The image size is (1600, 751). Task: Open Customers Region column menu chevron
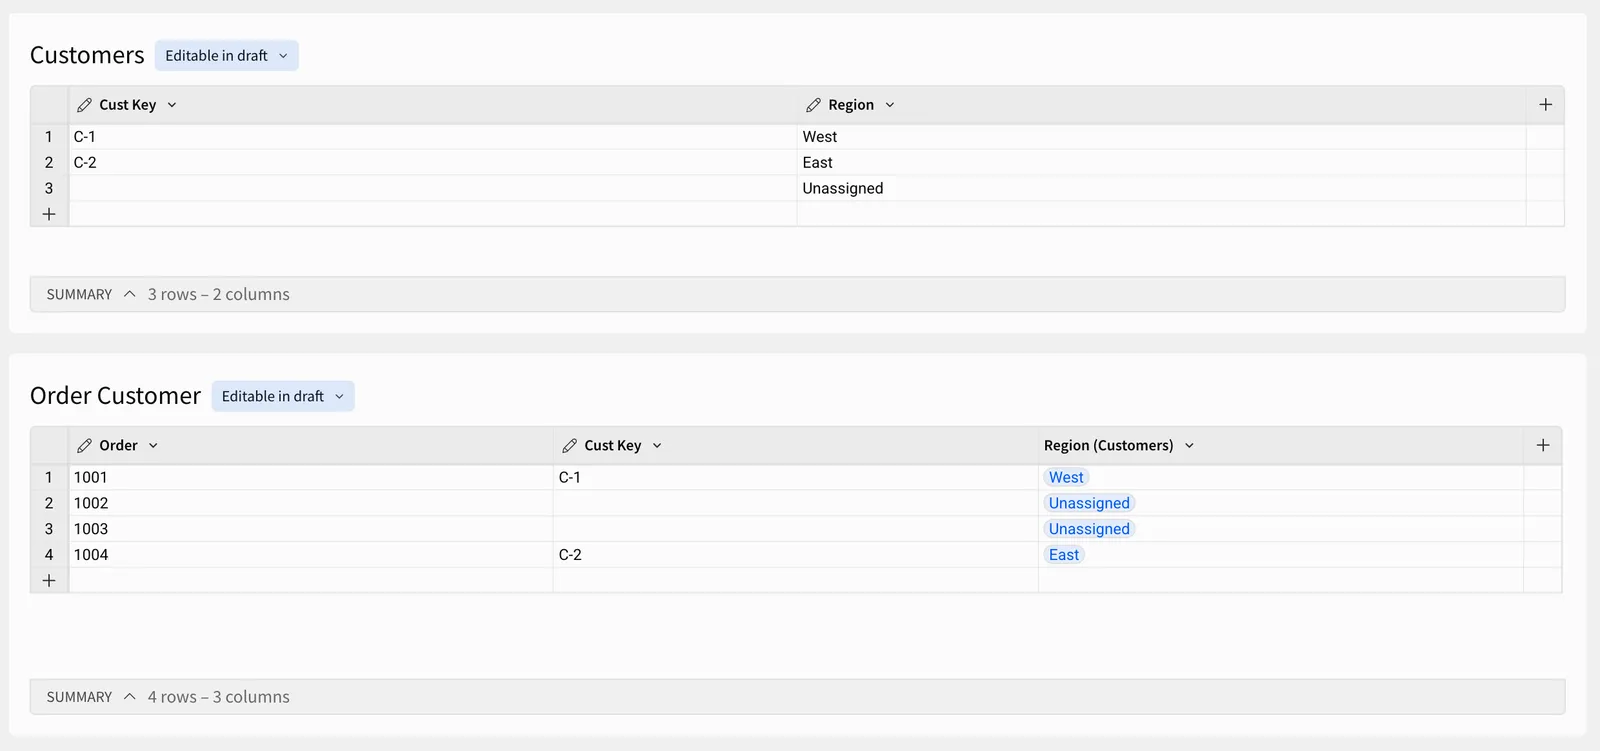890,105
